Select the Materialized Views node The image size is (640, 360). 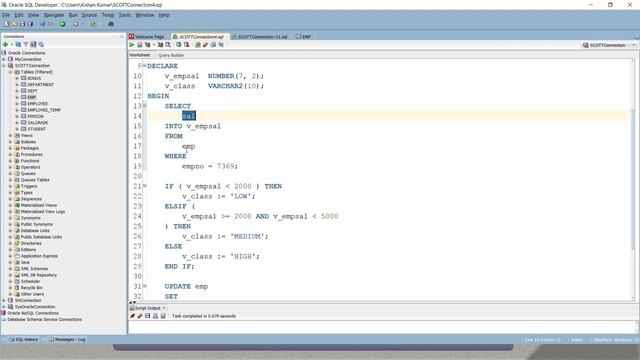click(39, 205)
